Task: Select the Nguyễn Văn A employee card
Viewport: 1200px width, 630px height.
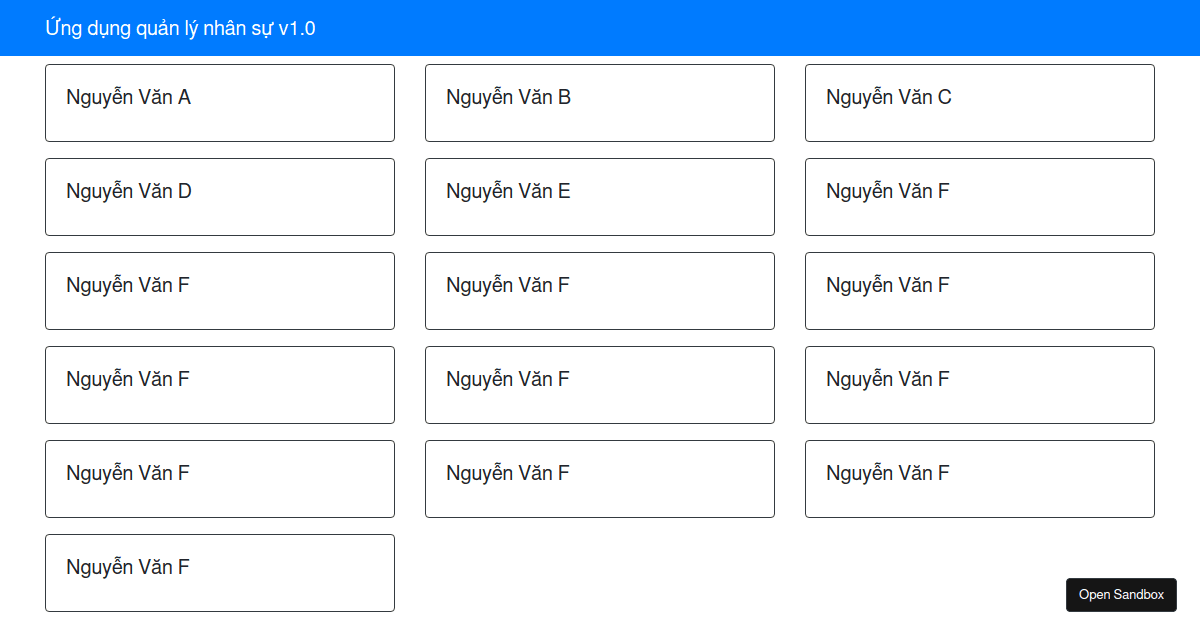Action: (x=220, y=103)
